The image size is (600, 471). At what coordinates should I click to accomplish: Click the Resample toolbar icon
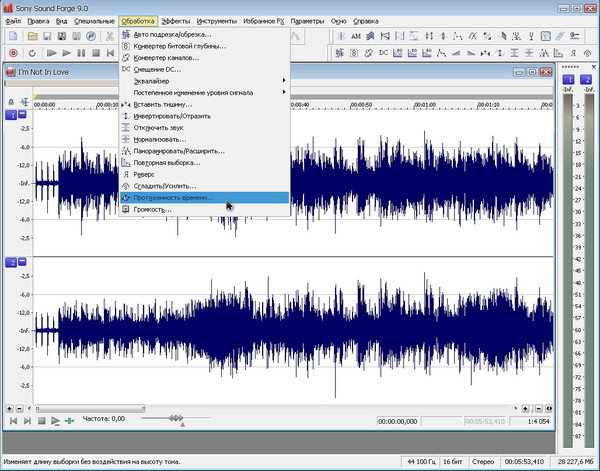558,53
